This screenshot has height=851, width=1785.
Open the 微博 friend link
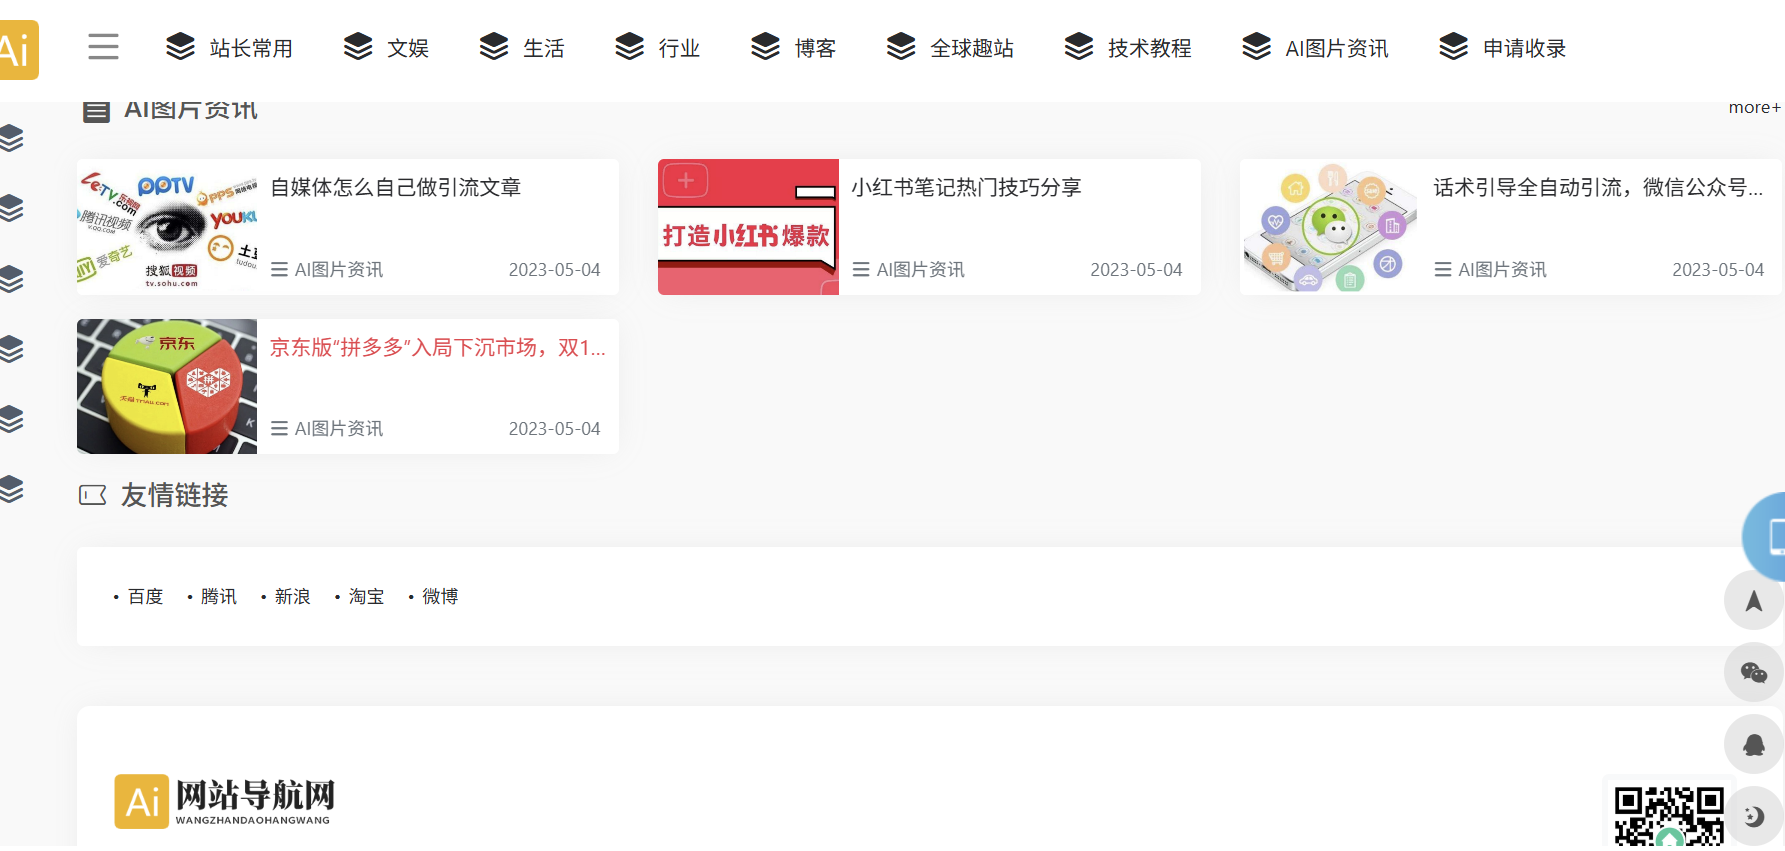(440, 596)
